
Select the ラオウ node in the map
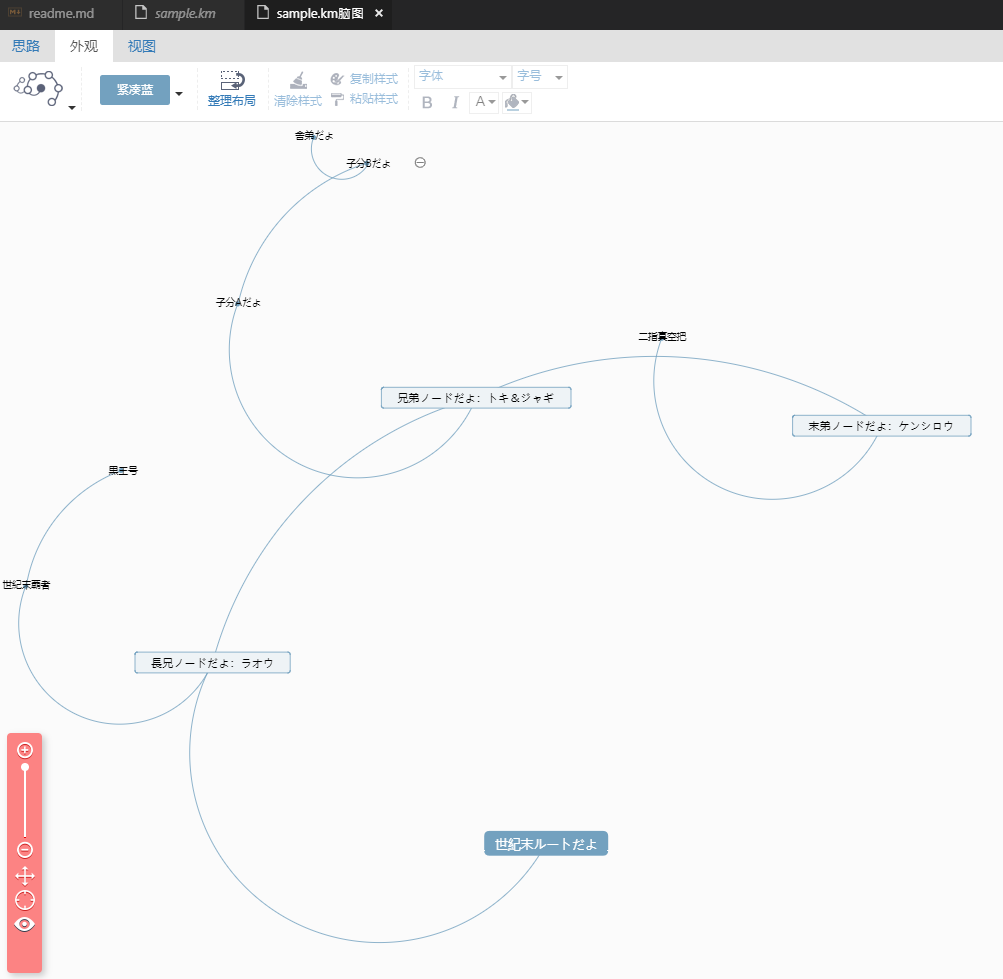[212, 662]
